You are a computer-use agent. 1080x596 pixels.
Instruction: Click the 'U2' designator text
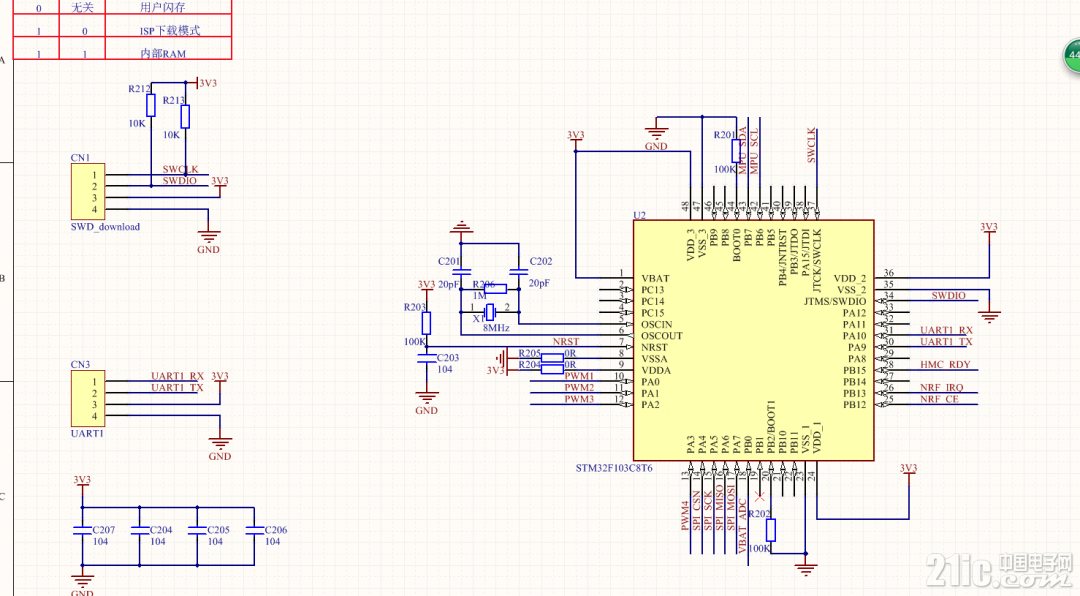pyautogui.click(x=639, y=215)
